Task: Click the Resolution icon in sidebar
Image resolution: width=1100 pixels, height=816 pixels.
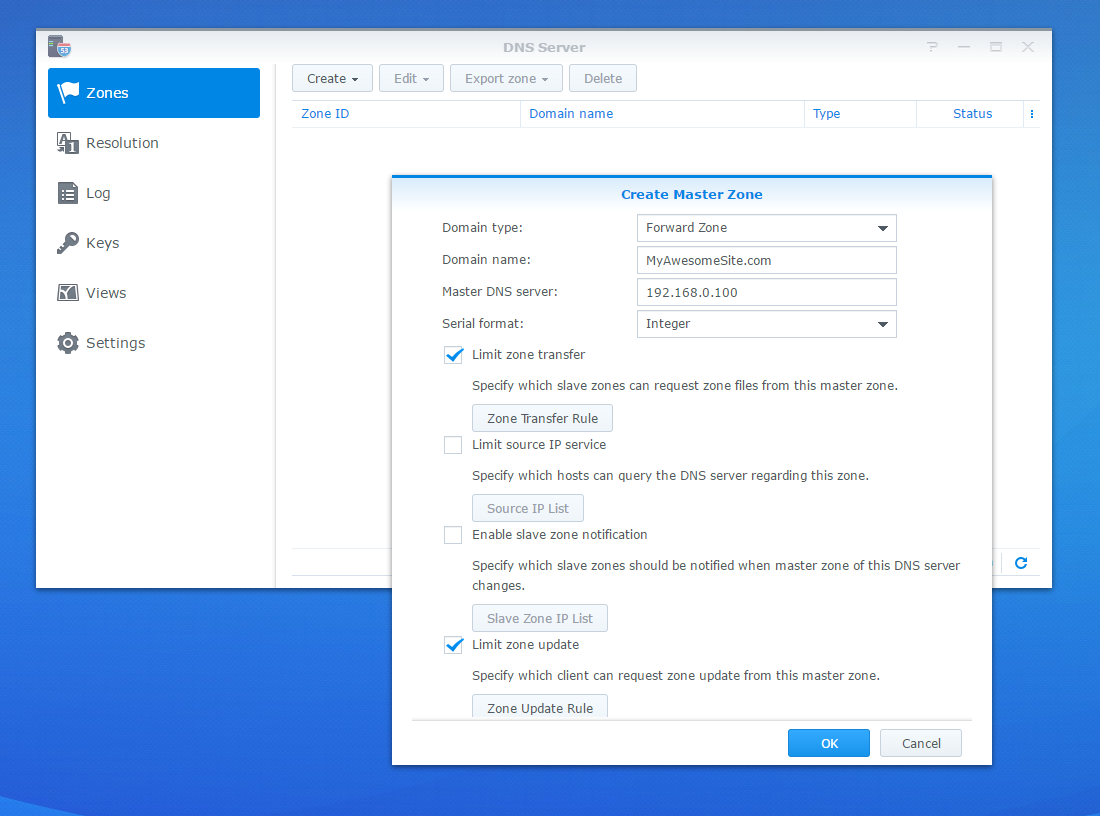Action: pyautogui.click(x=68, y=143)
